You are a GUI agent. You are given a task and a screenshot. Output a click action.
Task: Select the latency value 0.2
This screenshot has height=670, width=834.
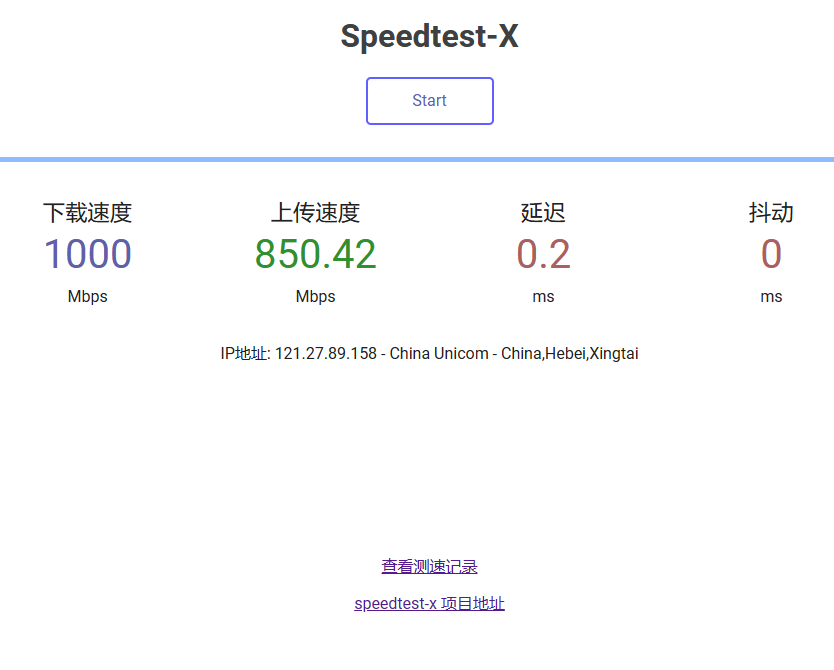tap(543, 254)
